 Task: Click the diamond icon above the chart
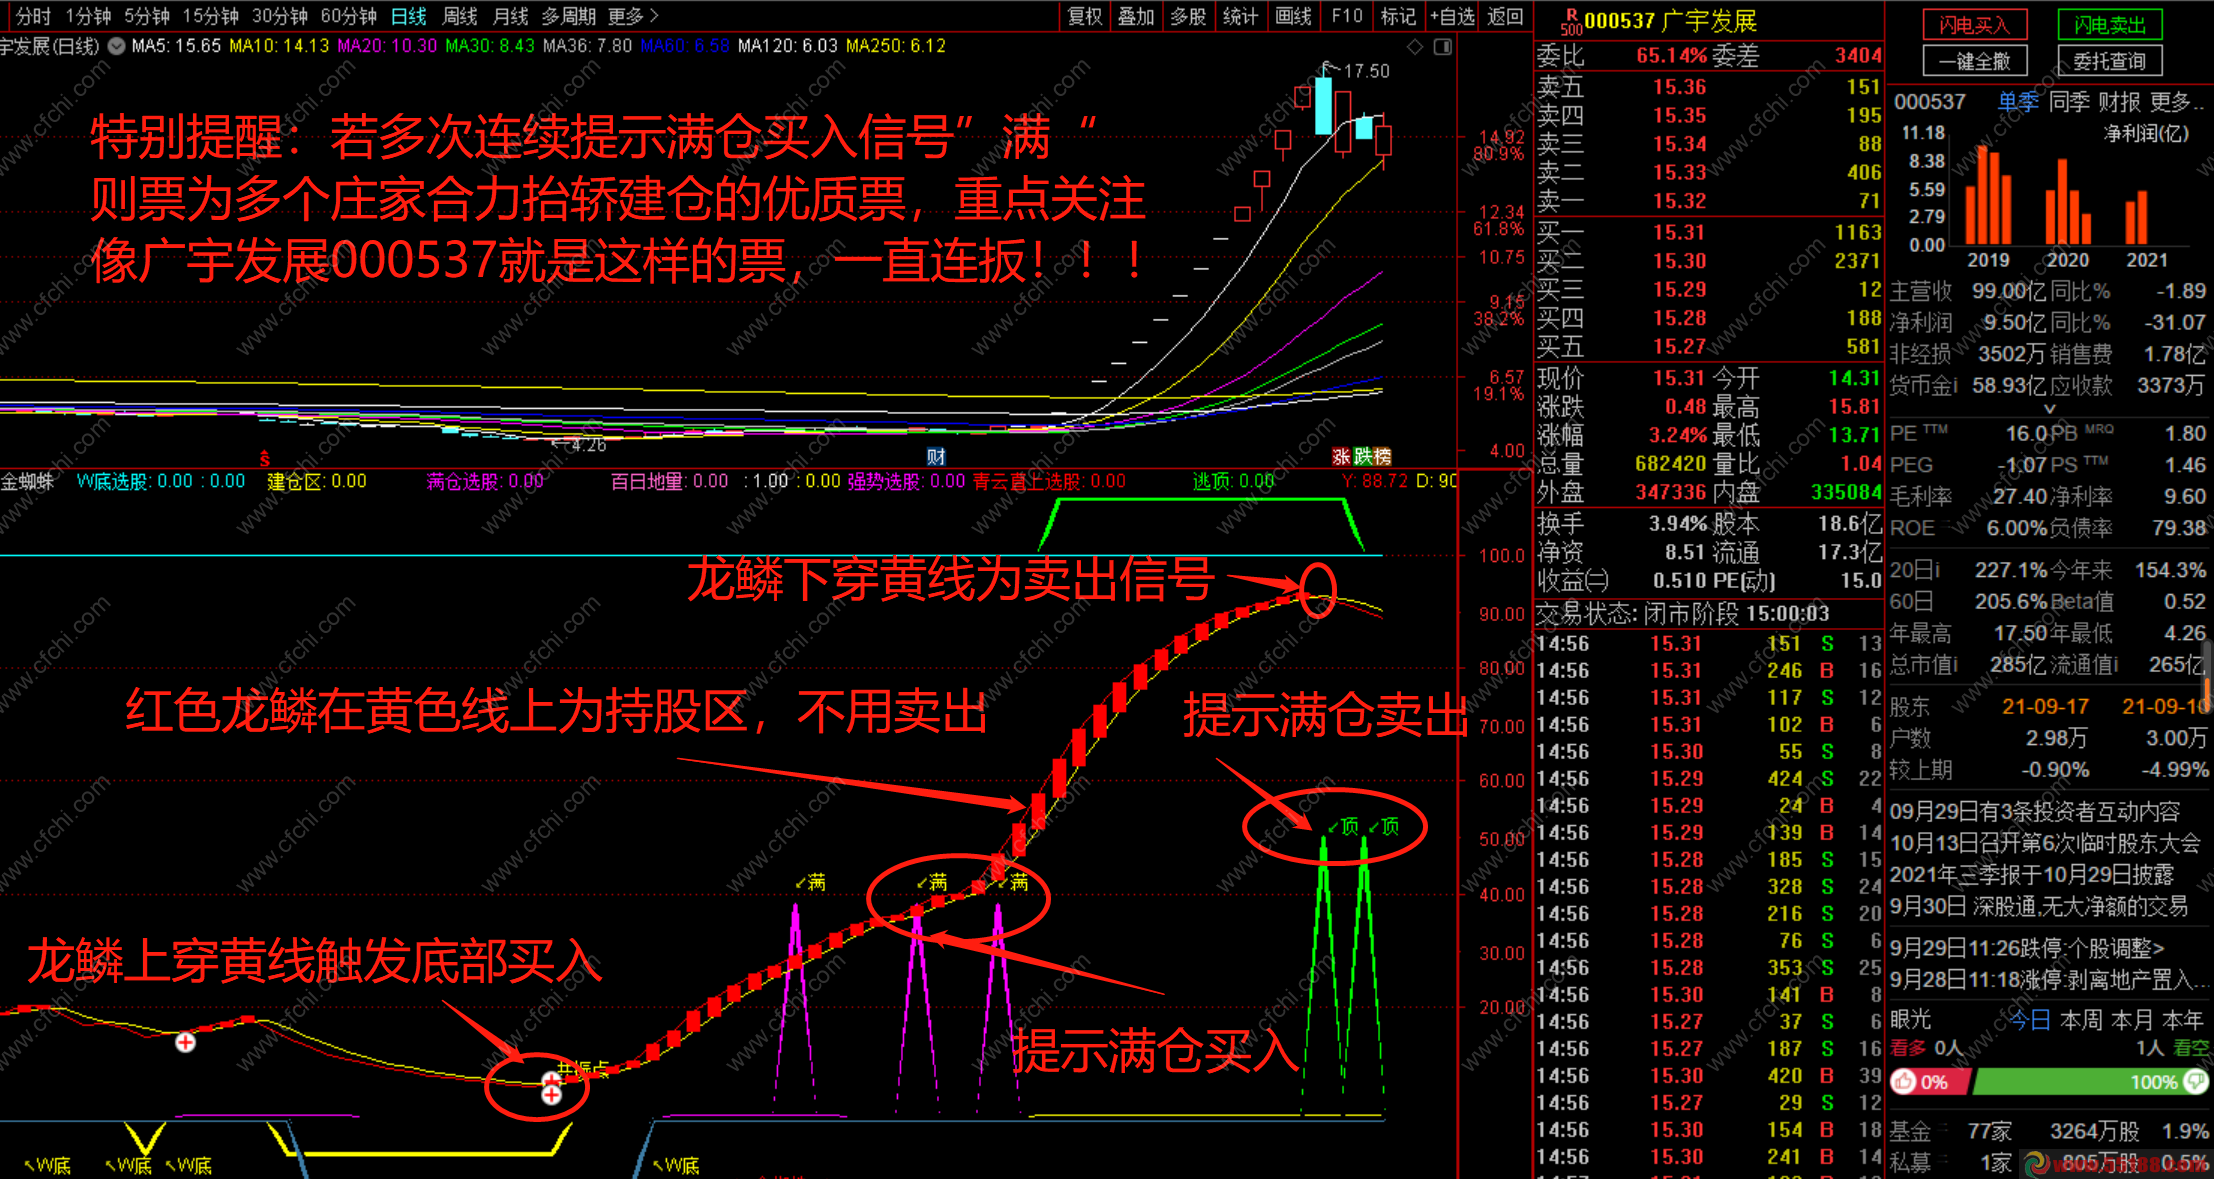pyautogui.click(x=1414, y=47)
